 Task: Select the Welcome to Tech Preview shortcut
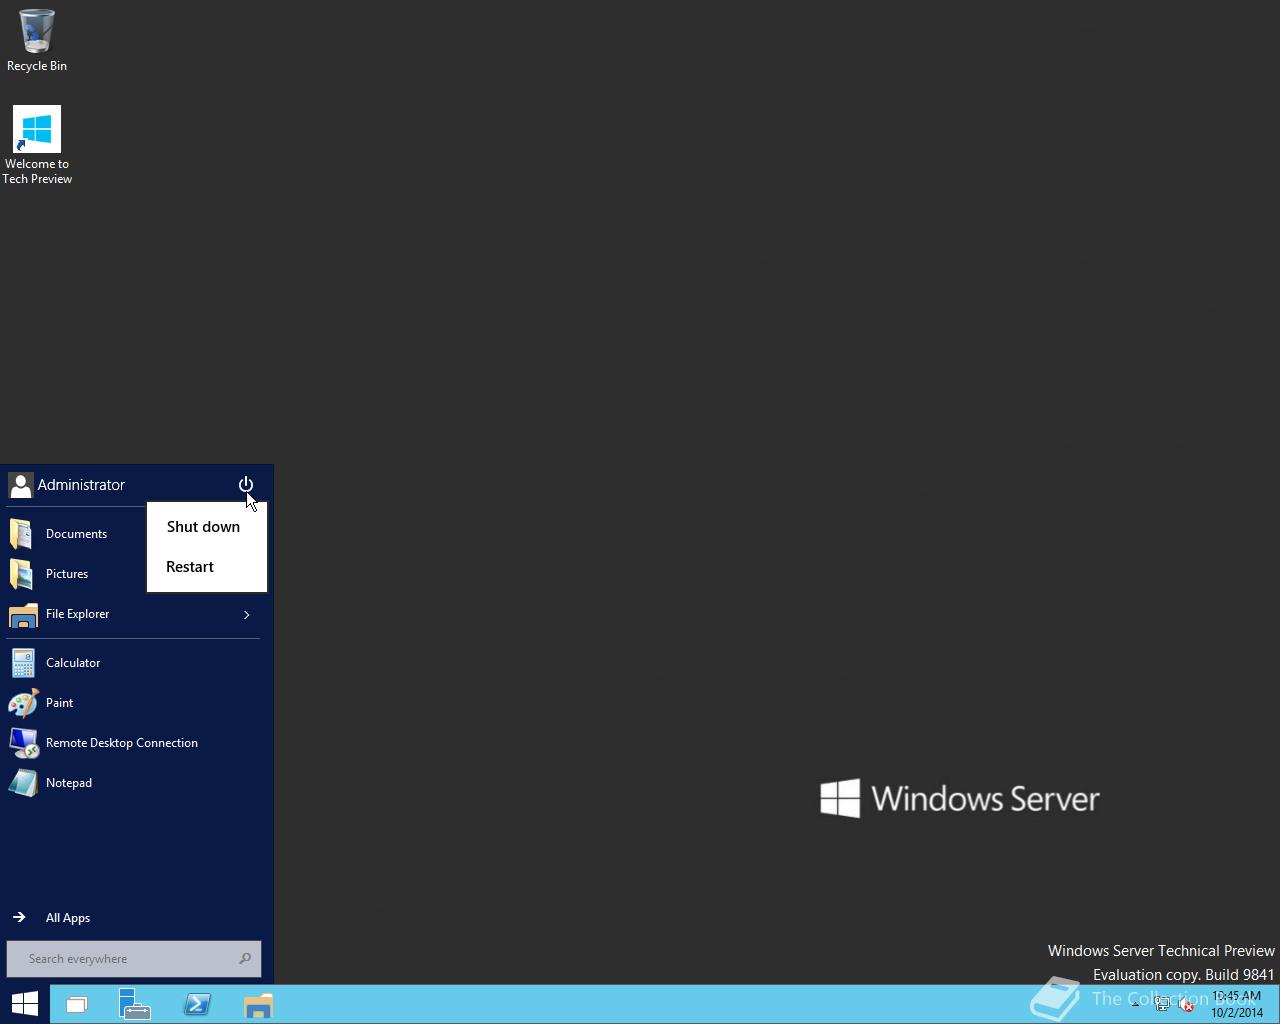[37, 145]
